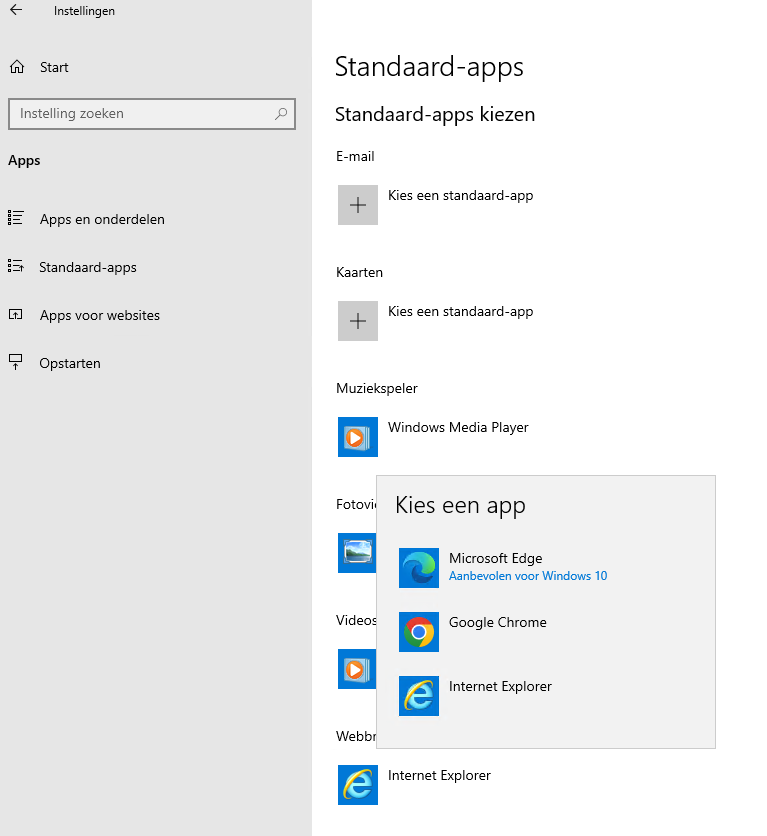Choose a default app for Kaarten label
The width and height of the screenshot is (767, 836).
pyautogui.click(x=461, y=312)
